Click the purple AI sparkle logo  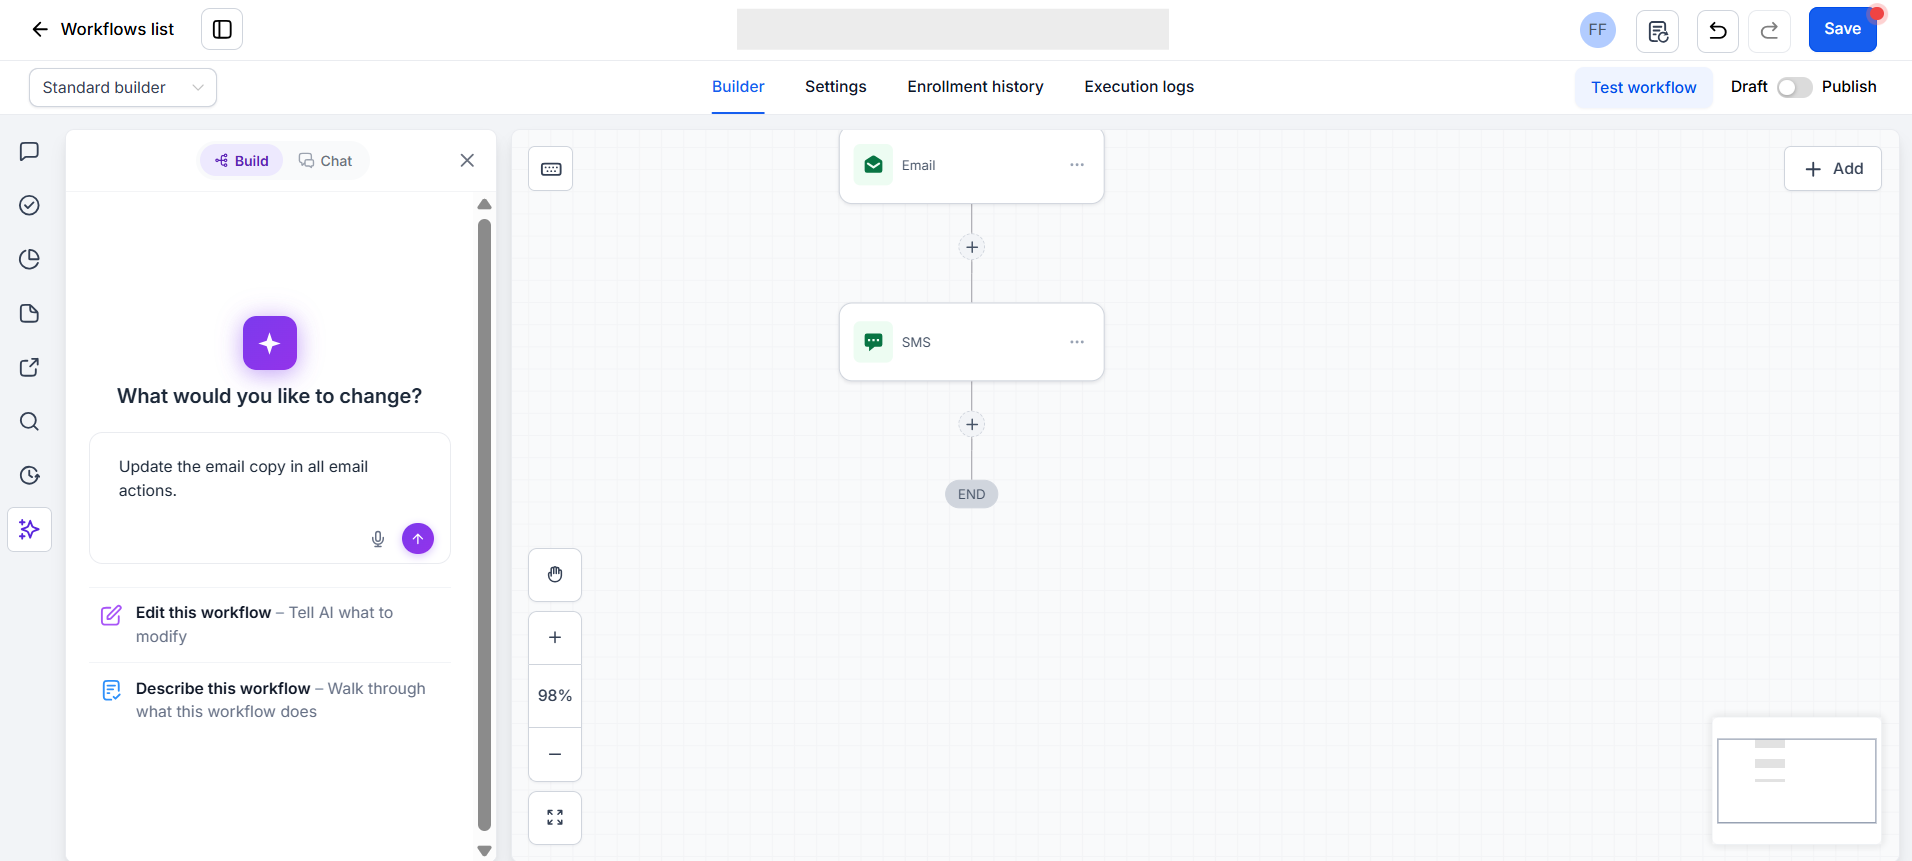(x=270, y=343)
